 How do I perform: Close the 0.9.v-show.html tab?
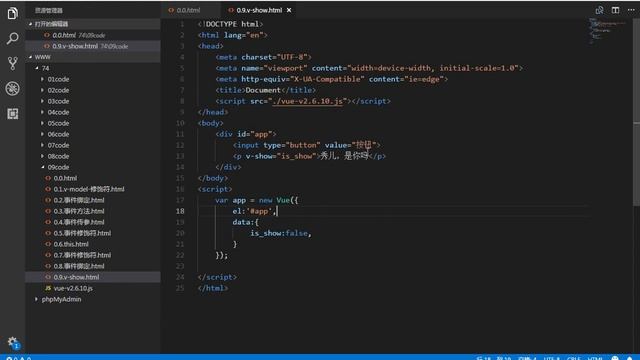click(289, 10)
